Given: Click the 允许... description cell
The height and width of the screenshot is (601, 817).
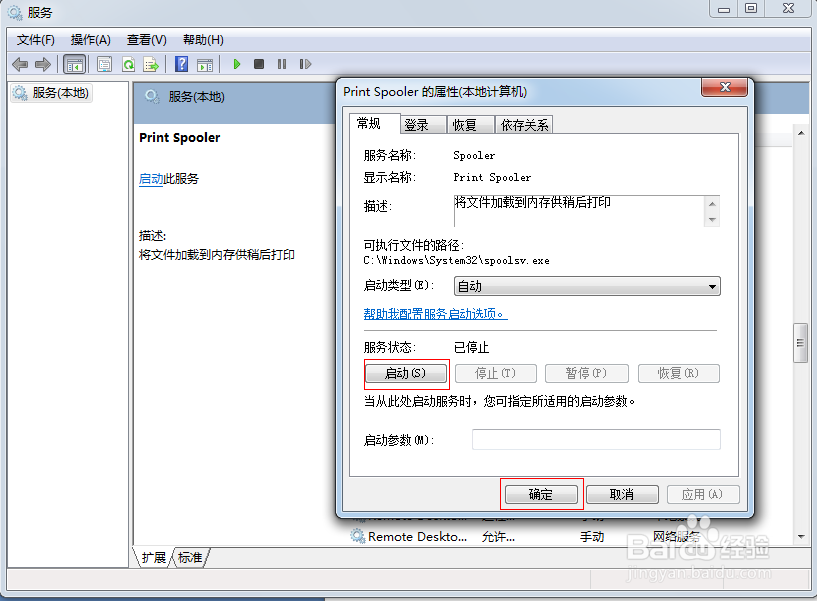Looking at the screenshot, I should (x=498, y=537).
